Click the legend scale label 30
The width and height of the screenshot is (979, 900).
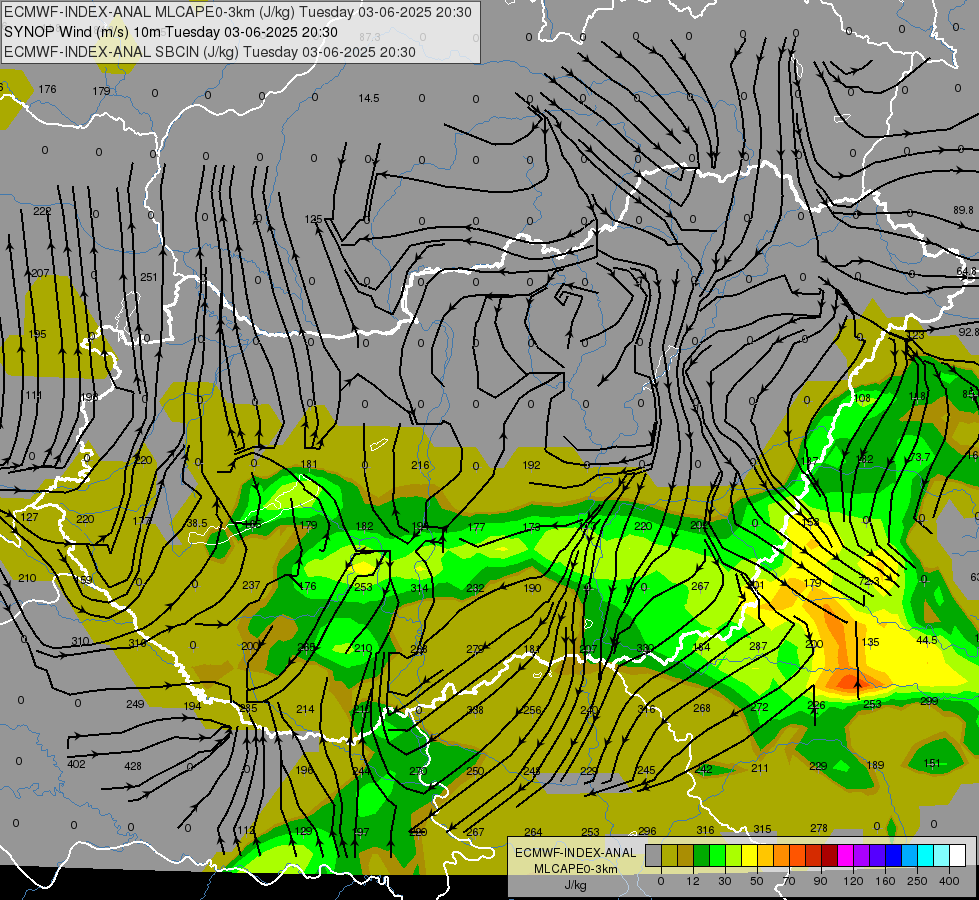tap(725, 881)
